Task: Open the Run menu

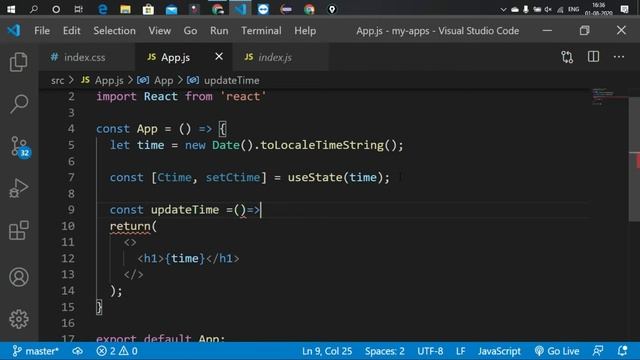Action: click(x=219, y=31)
